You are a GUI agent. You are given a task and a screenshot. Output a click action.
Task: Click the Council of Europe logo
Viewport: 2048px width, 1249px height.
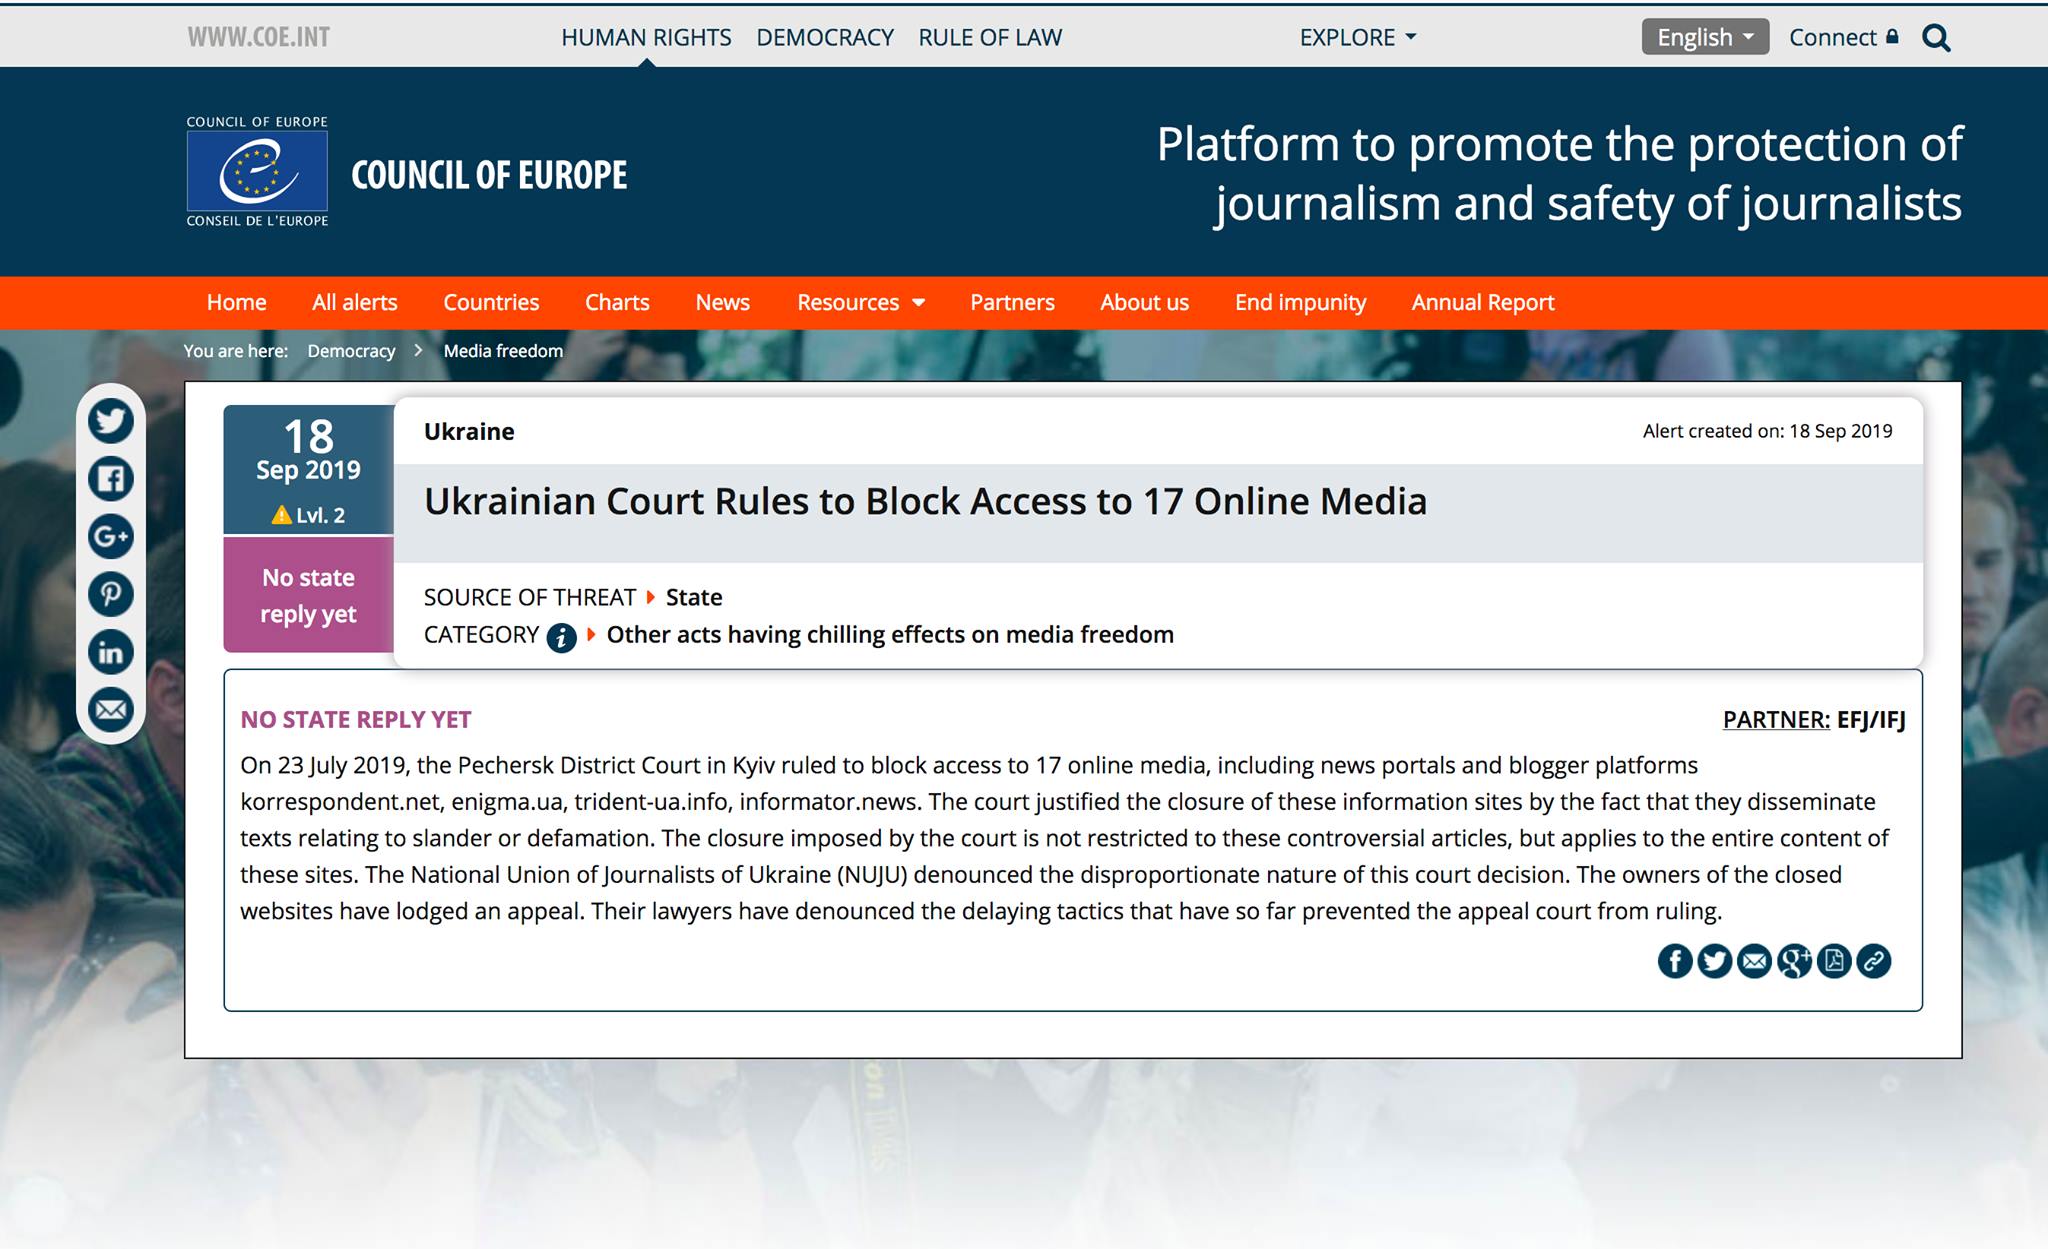(x=257, y=172)
